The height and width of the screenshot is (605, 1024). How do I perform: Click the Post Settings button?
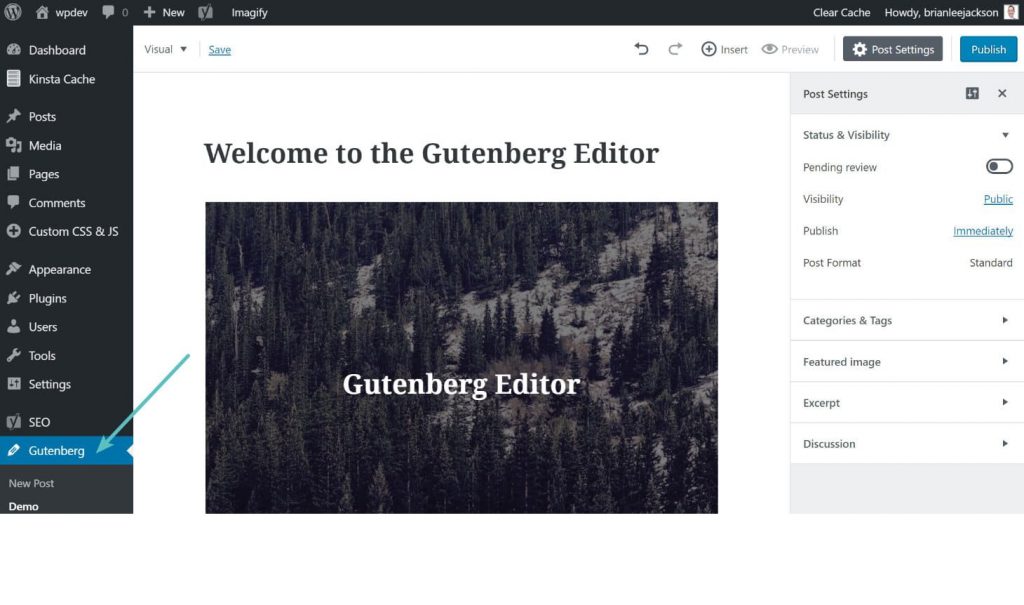(x=893, y=49)
